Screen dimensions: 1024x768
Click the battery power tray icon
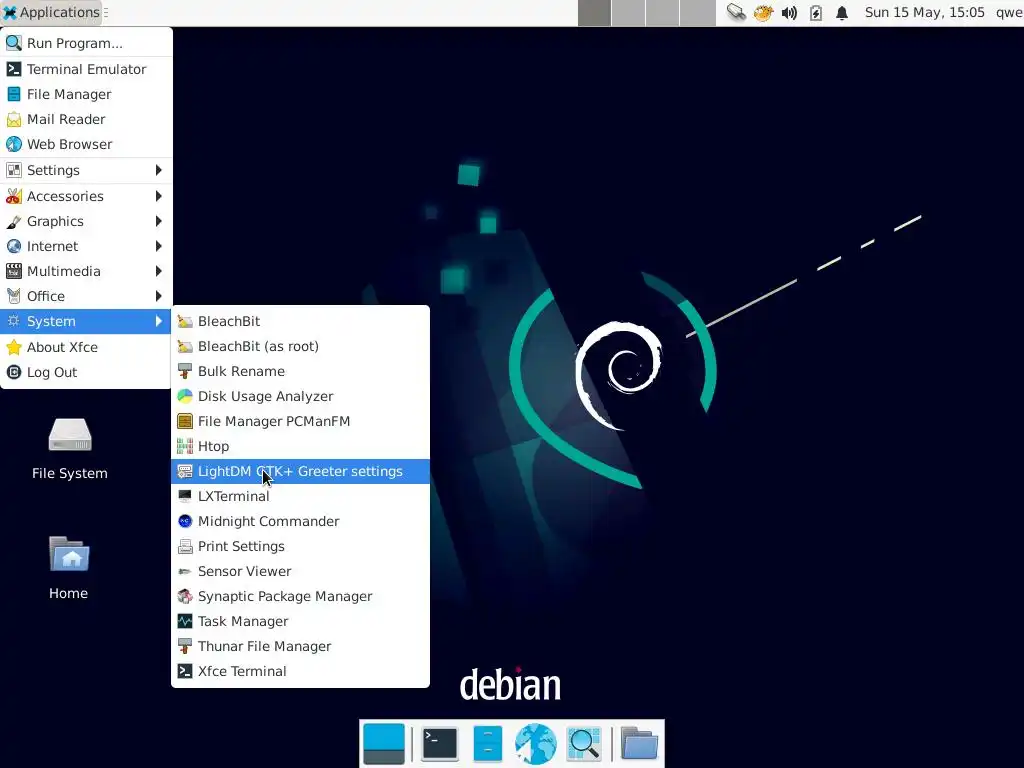click(816, 12)
